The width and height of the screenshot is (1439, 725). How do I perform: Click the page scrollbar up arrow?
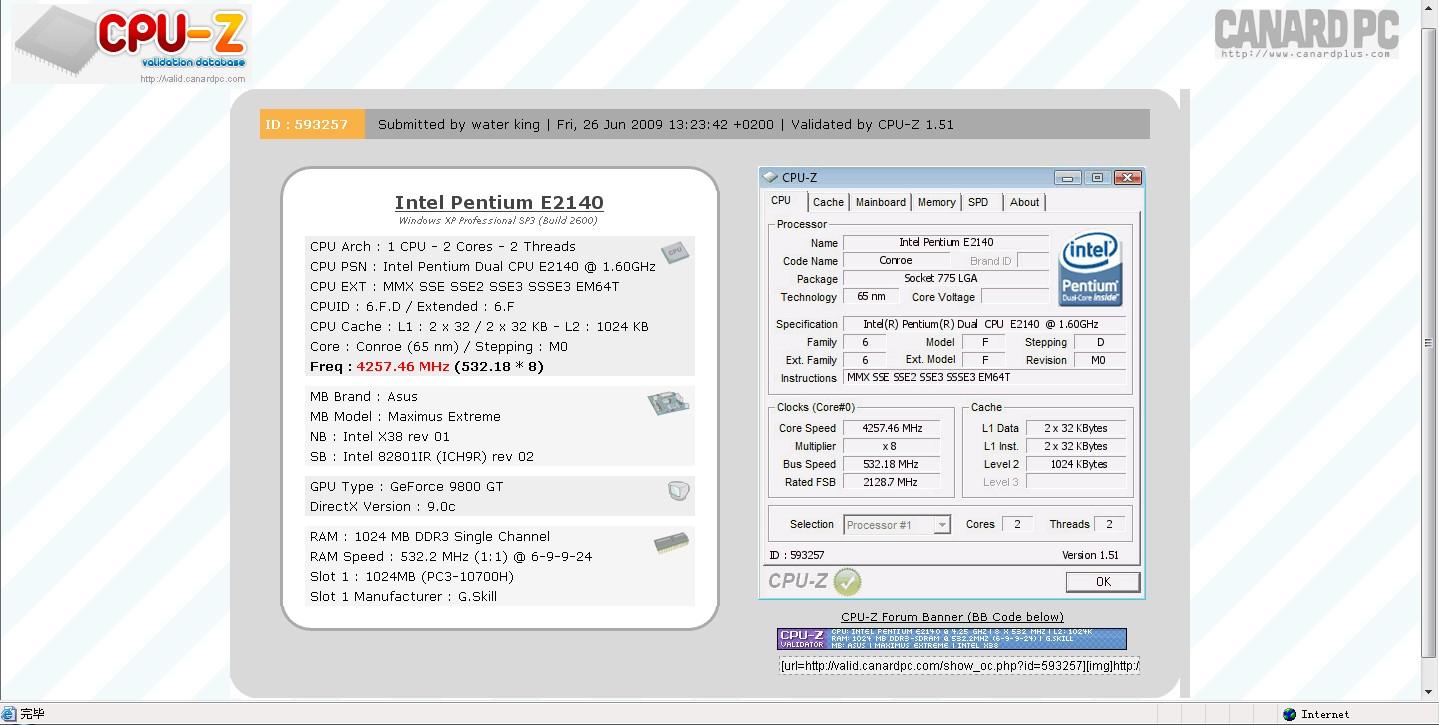coord(1429,9)
